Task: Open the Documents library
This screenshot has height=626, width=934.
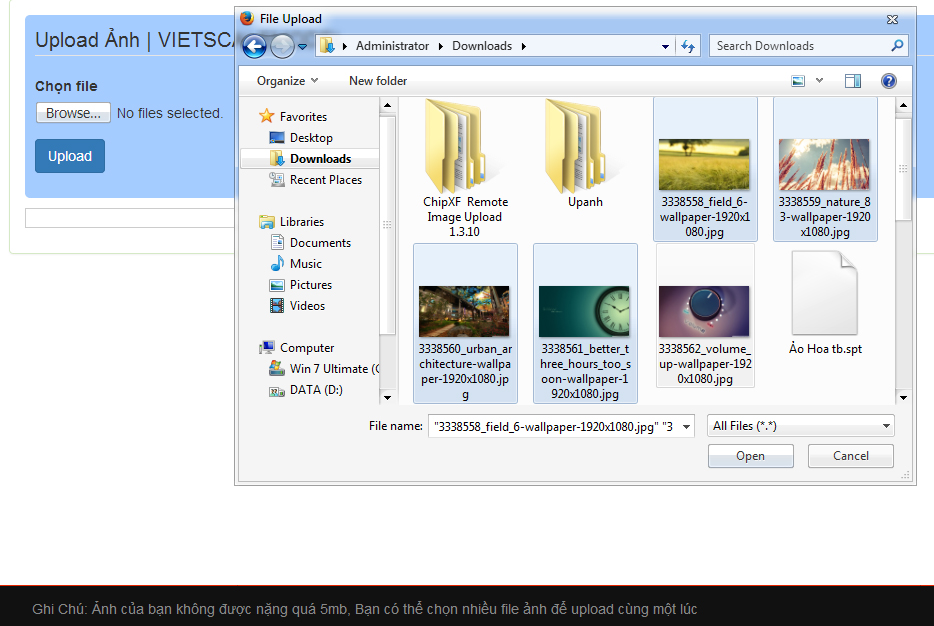Action: click(x=320, y=243)
